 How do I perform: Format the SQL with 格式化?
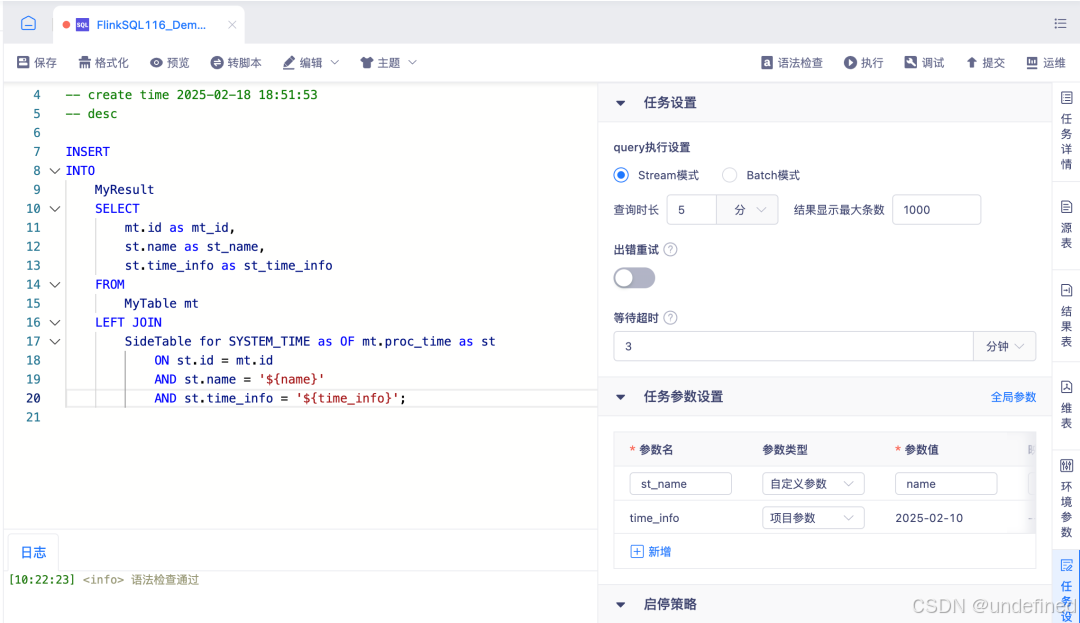103,63
